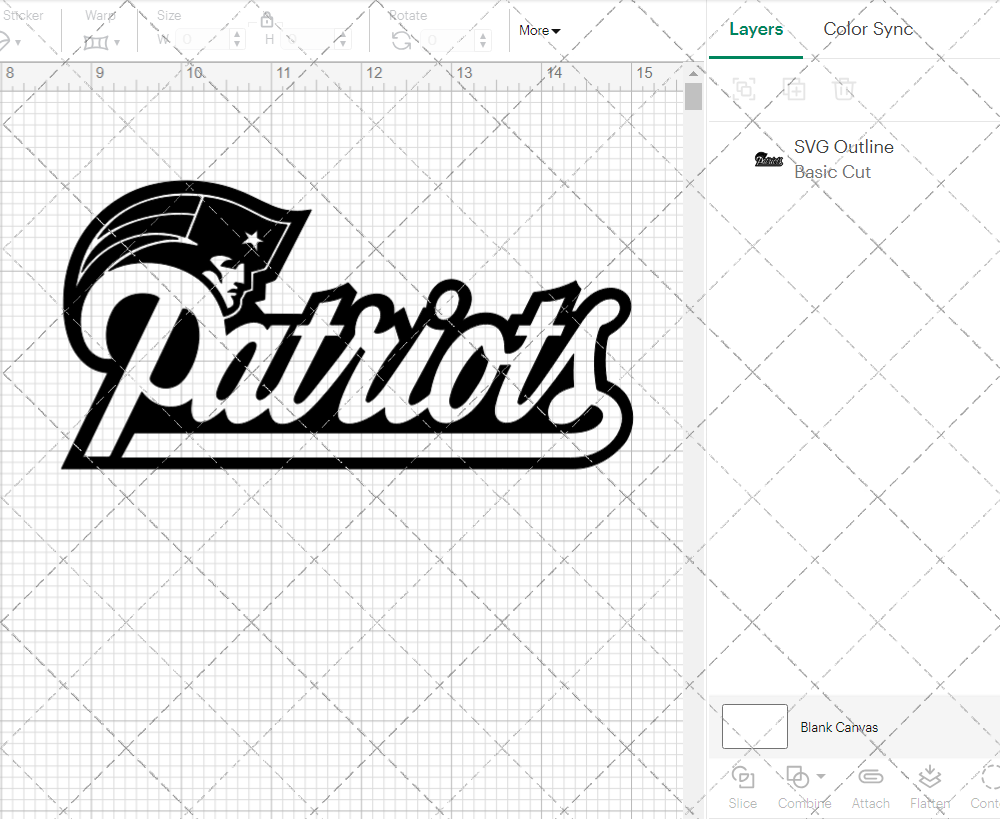Click the Rotate angle input field
Image resolution: width=1000 pixels, height=819 pixels.
[x=448, y=40]
